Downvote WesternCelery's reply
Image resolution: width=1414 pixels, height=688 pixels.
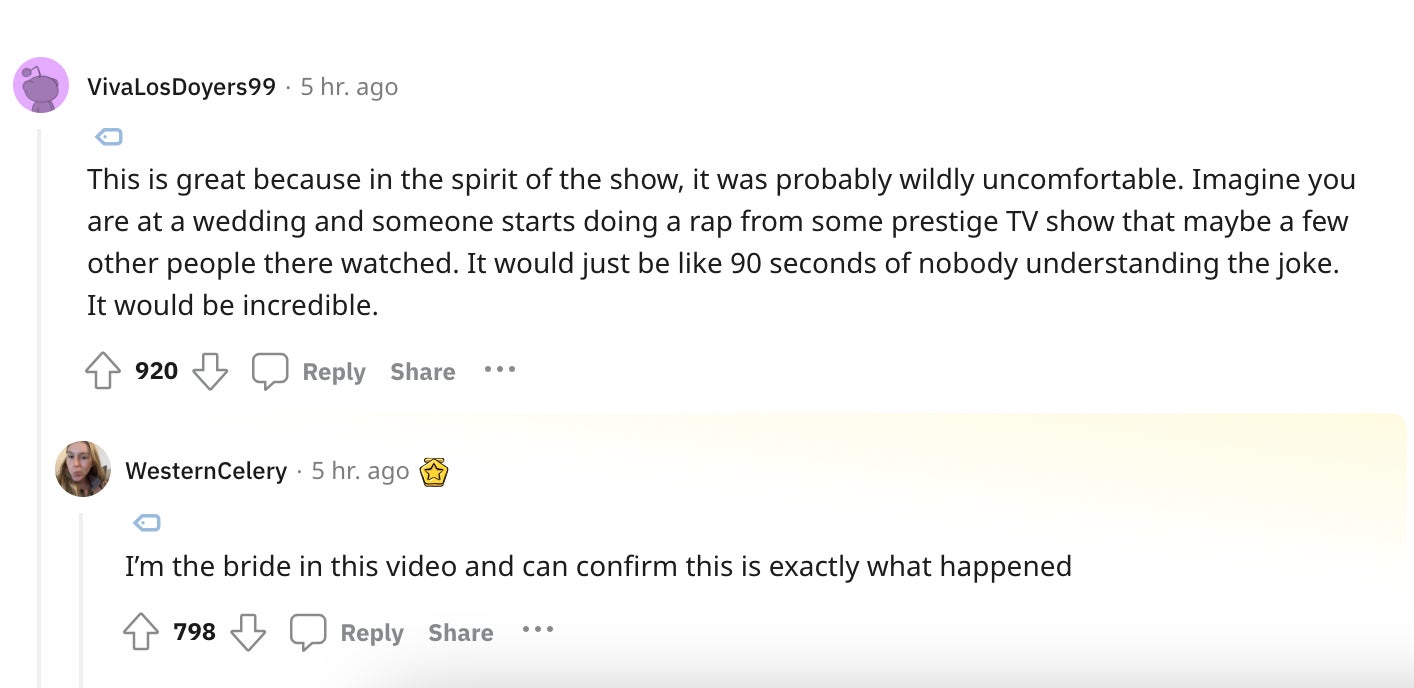coord(248,632)
